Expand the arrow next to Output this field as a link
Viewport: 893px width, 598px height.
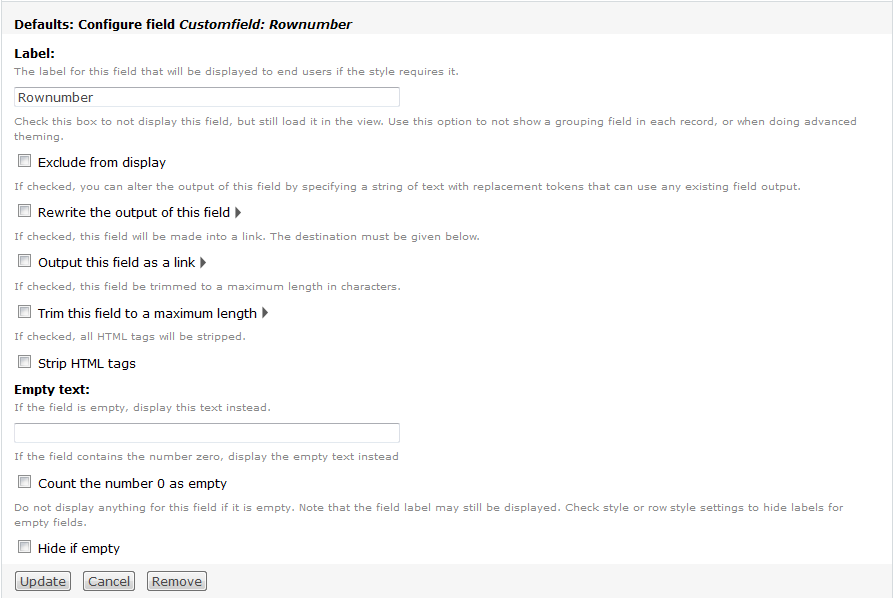203,263
